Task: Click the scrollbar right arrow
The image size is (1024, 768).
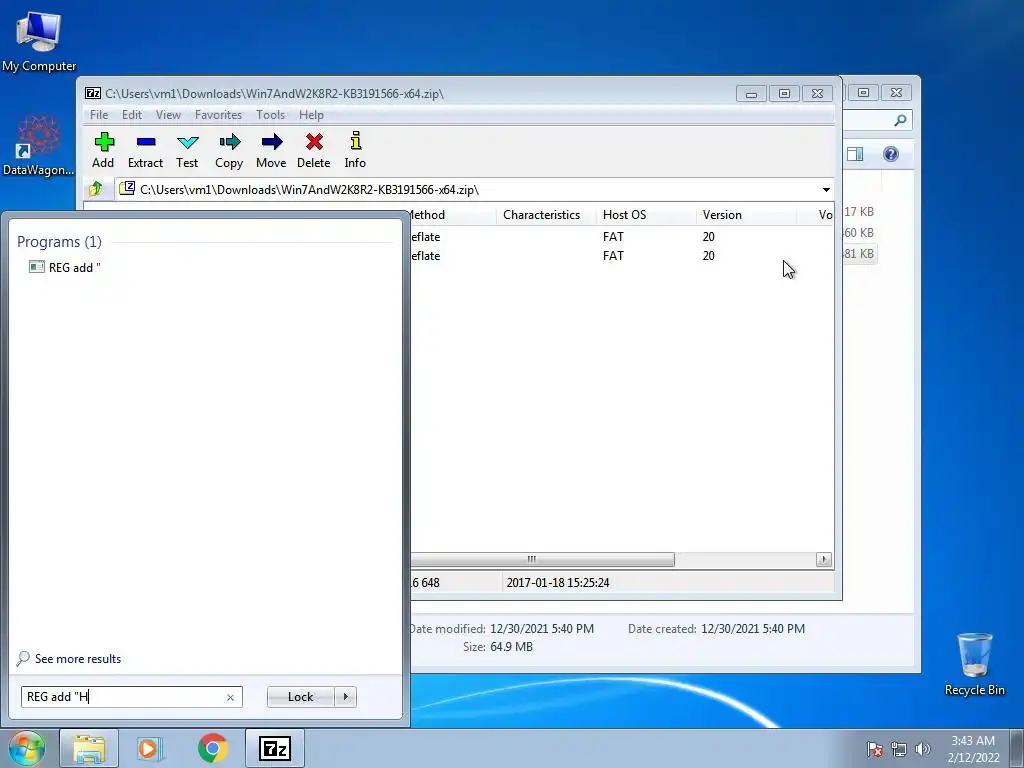Action: (824, 560)
